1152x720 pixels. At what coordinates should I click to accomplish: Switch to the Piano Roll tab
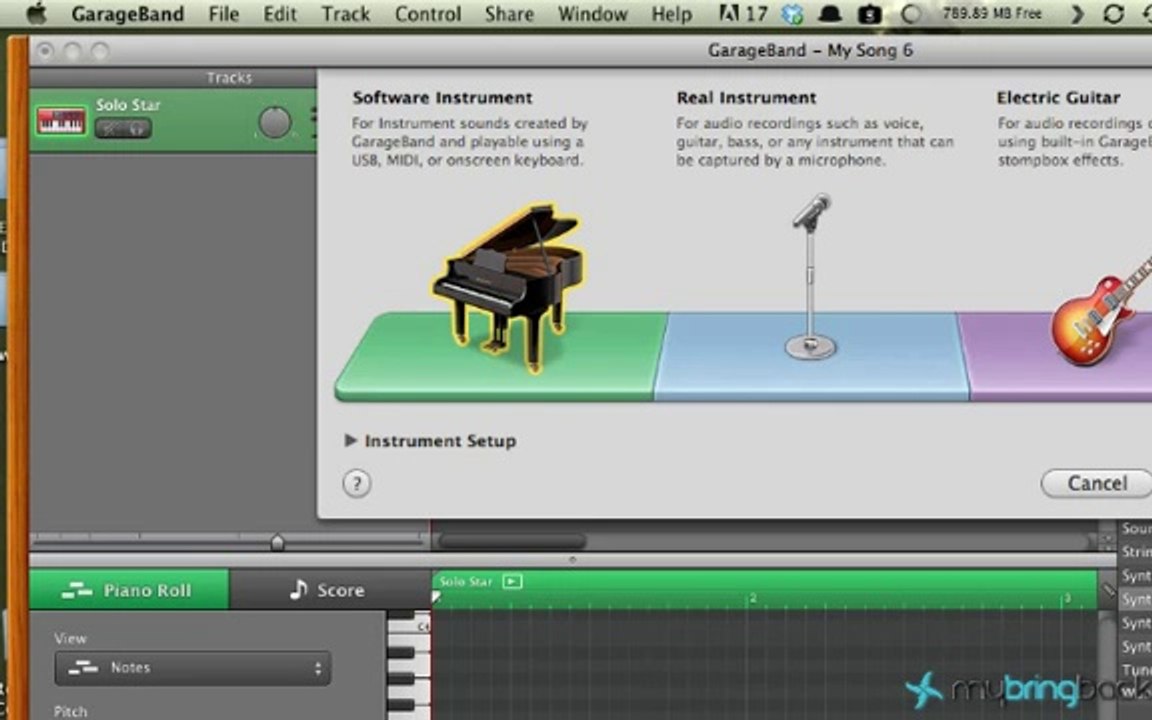click(x=129, y=590)
